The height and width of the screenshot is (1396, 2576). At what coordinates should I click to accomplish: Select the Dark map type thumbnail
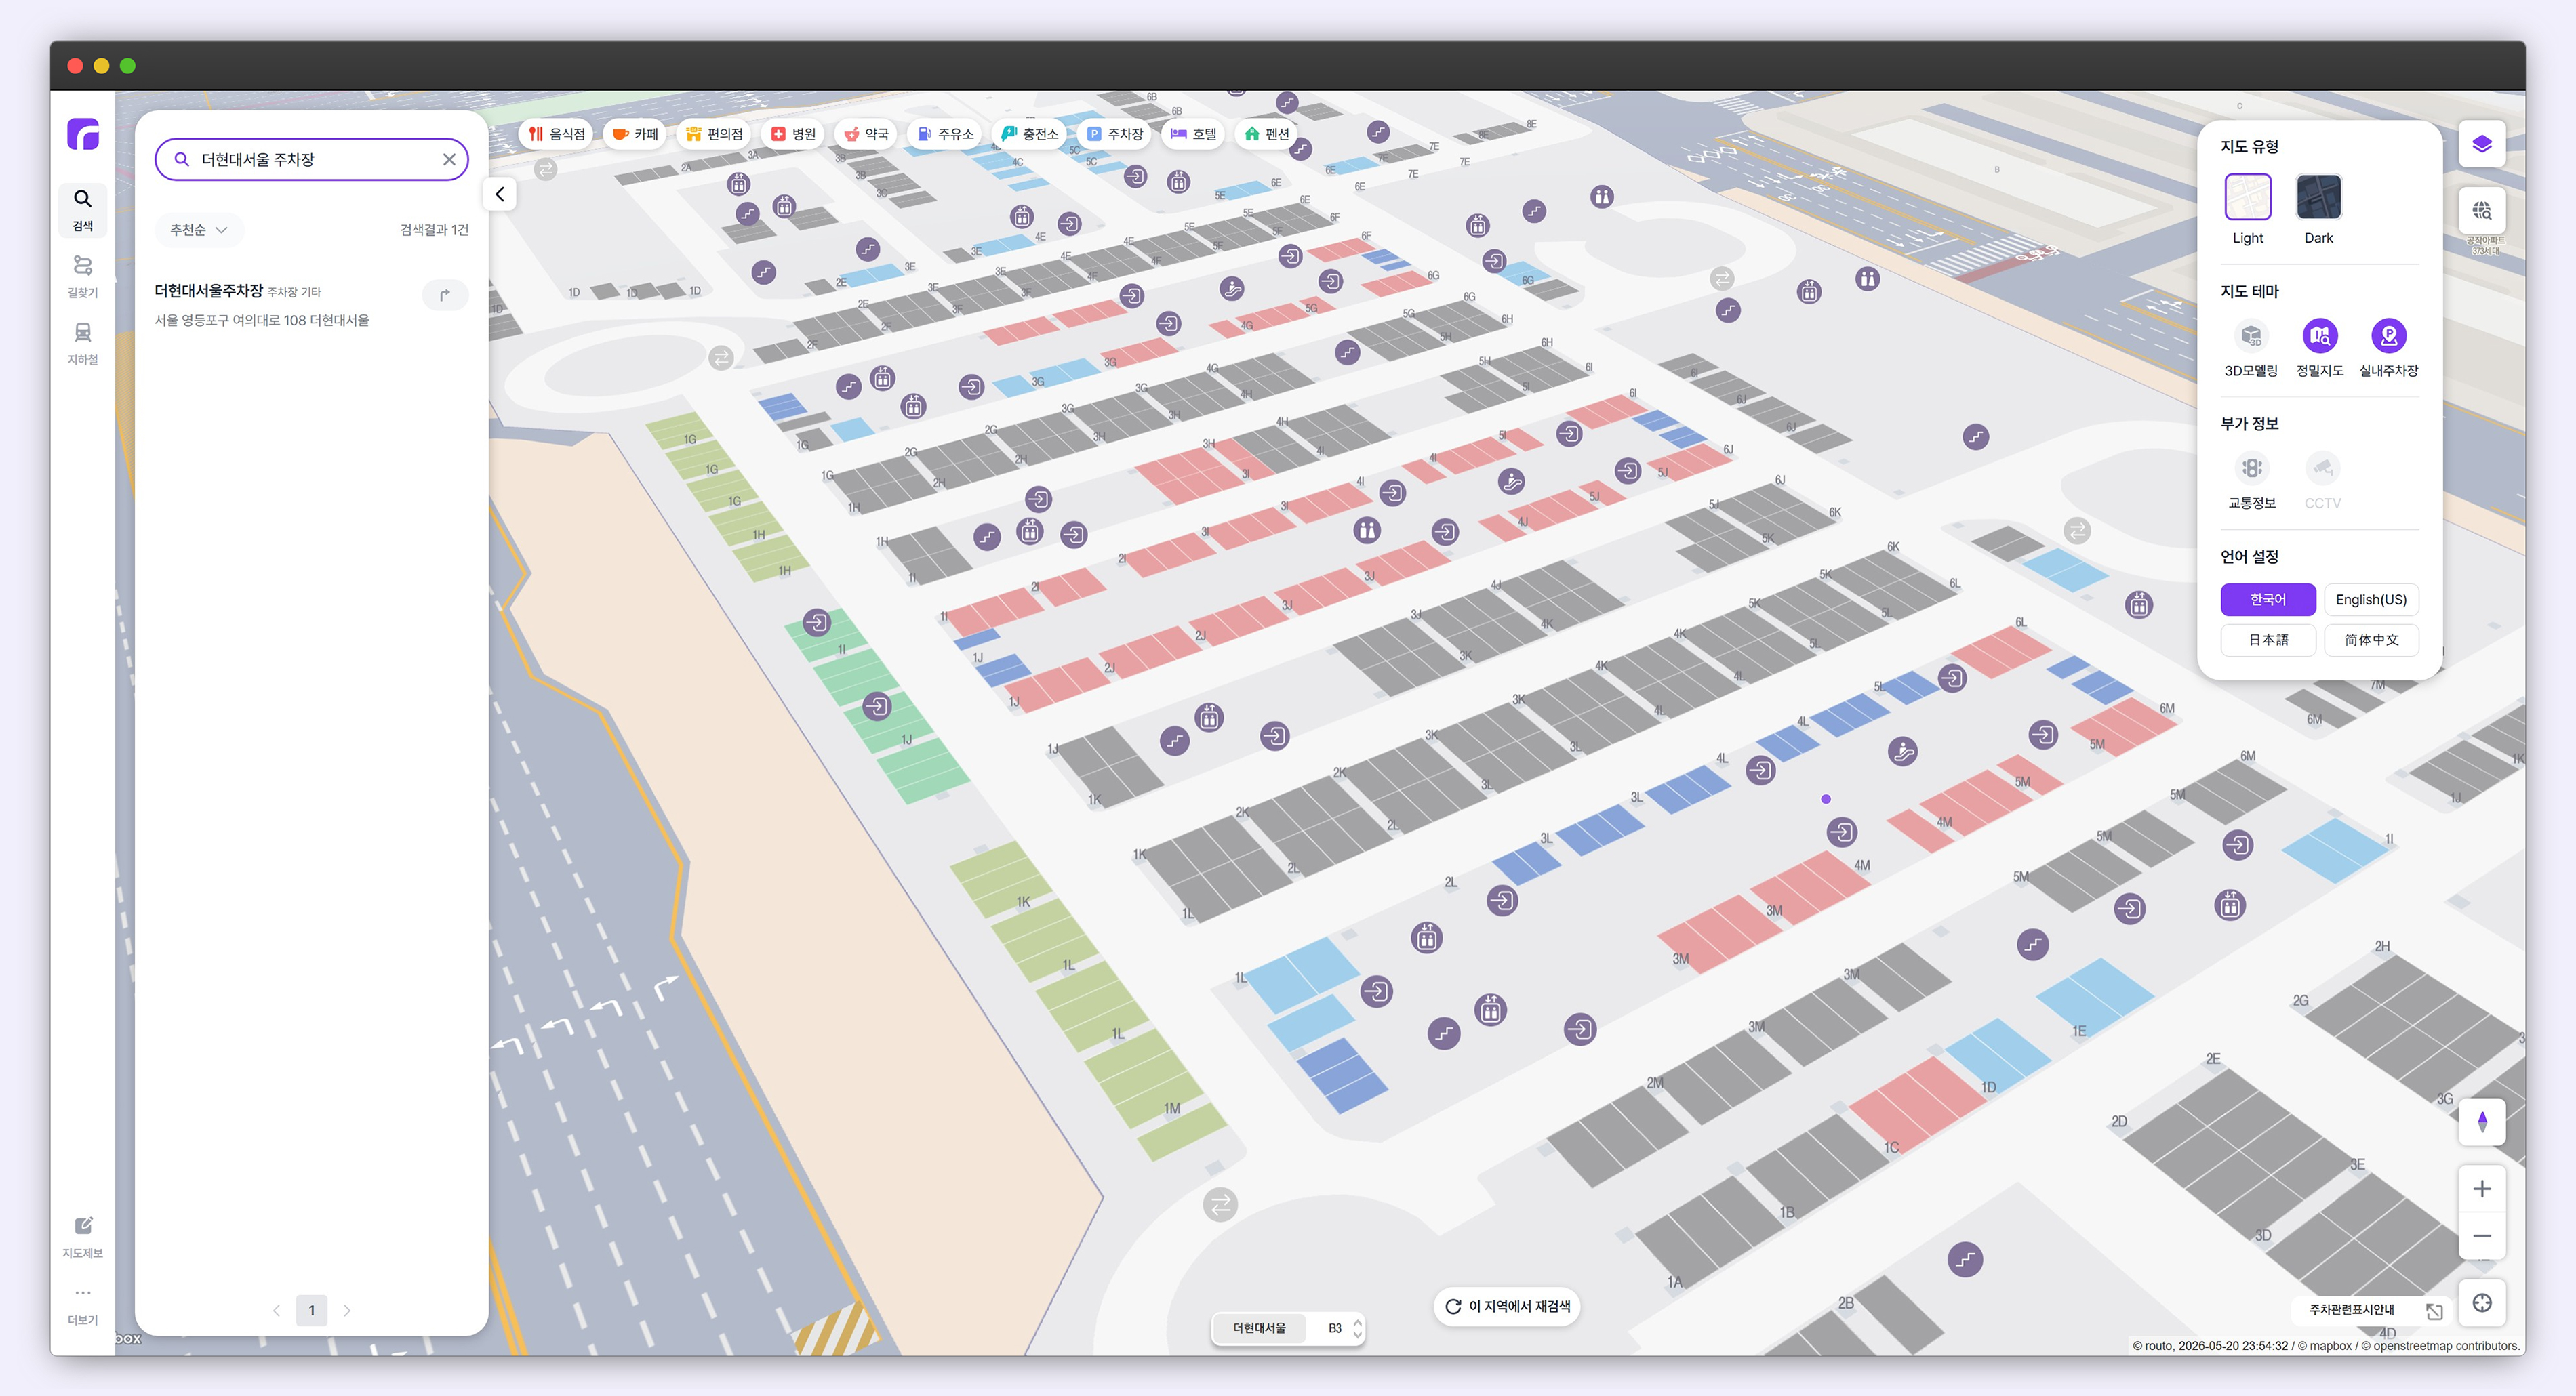point(2319,196)
